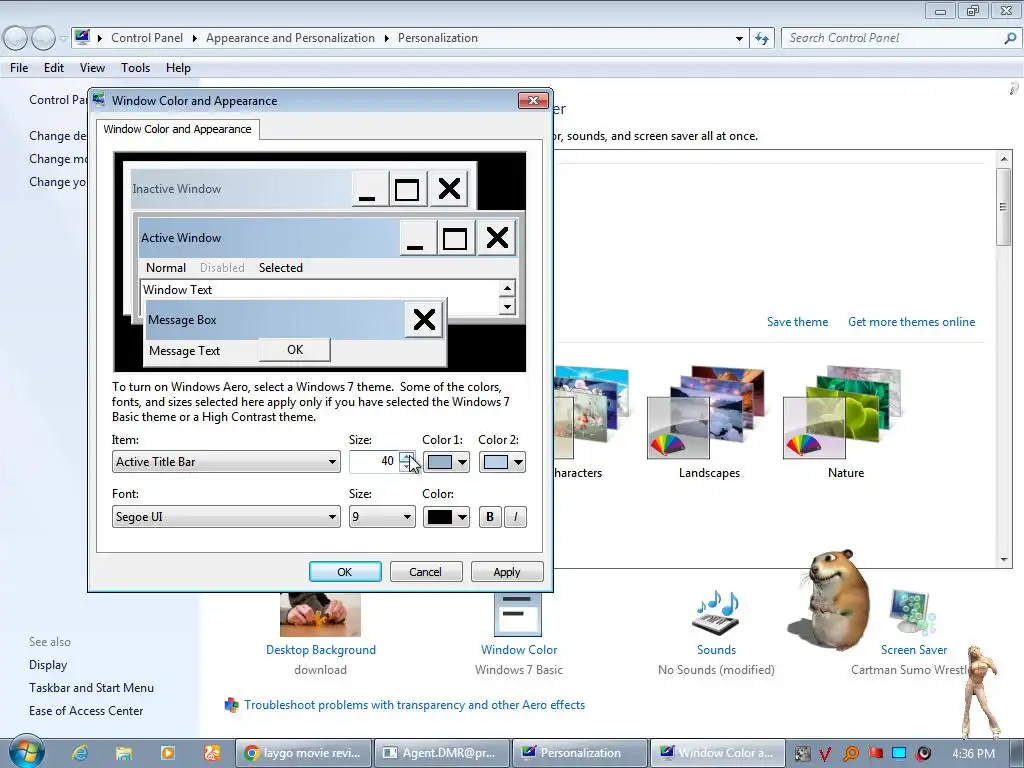Click the orange magnifier tray icon

850,754
